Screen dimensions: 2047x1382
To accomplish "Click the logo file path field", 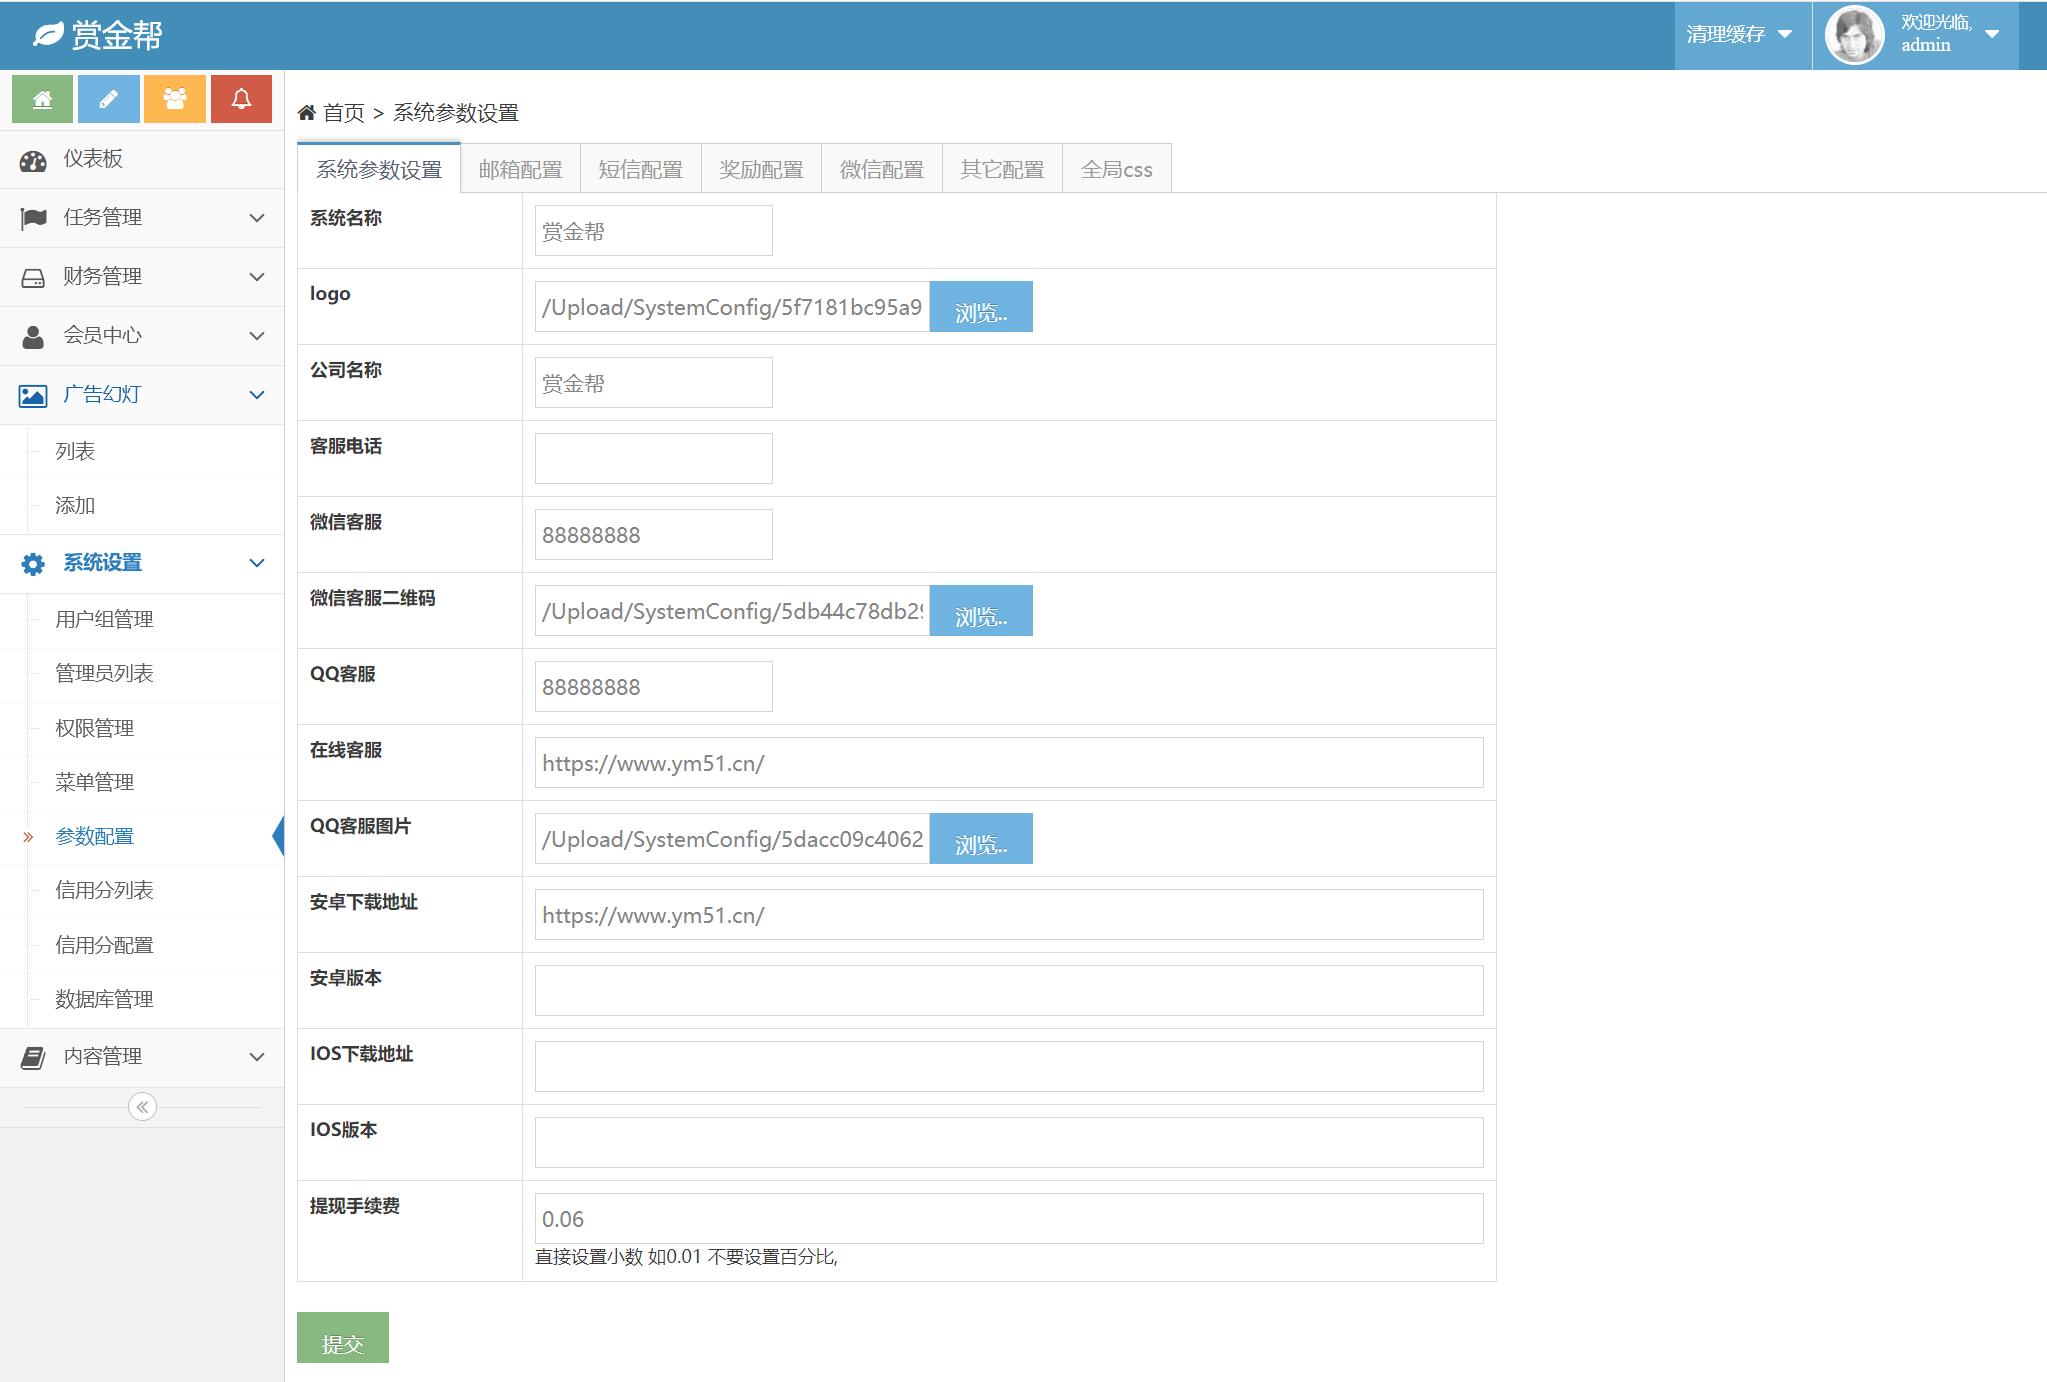I will click(x=732, y=307).
